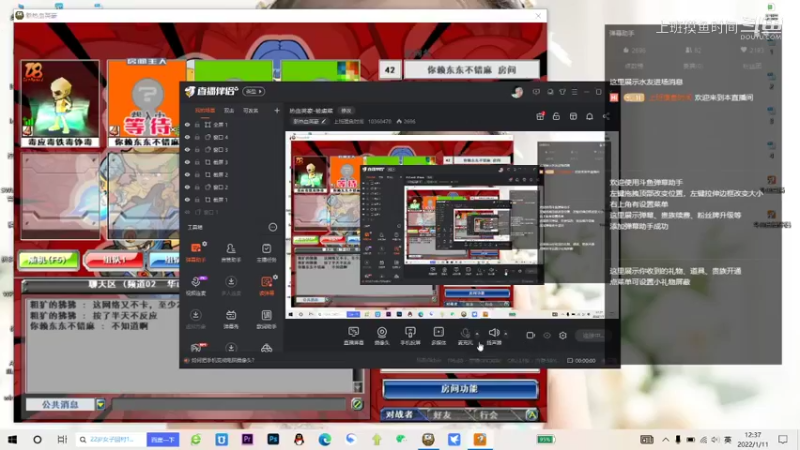Viewport: 800px width, 450px height.
Task: Open the more-tools circle button in the tools header
Action: [272, 227]
